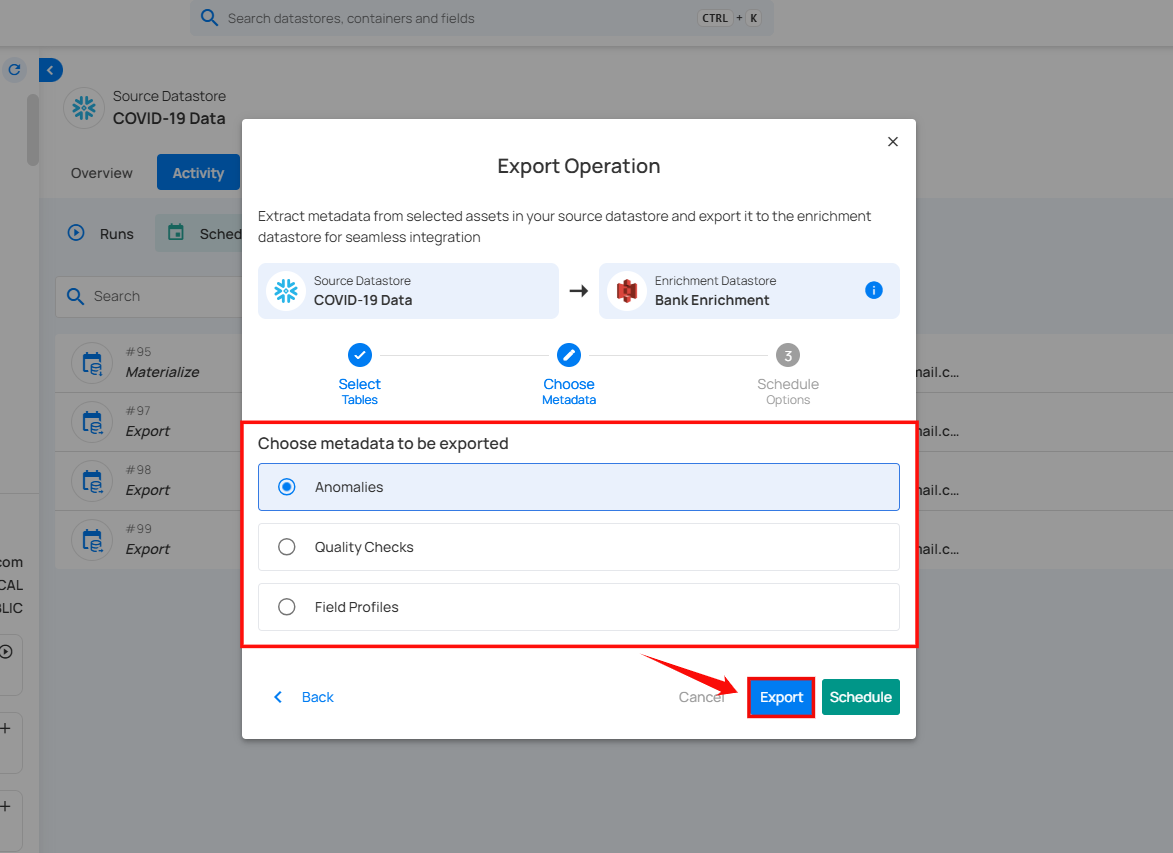1173x853 pixels.
Task: Open step 3 Schedule Options
Action: click(x=788, y=355)
